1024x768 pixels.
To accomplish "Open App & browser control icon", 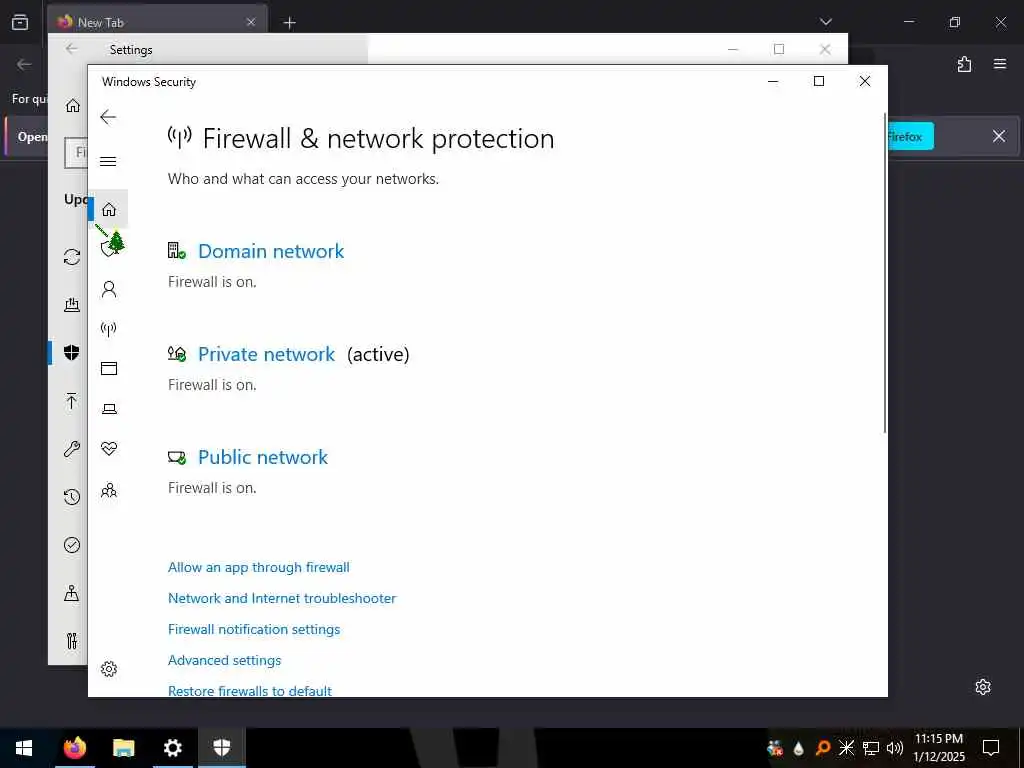I will pyautogui.click(x=109, y=368).
